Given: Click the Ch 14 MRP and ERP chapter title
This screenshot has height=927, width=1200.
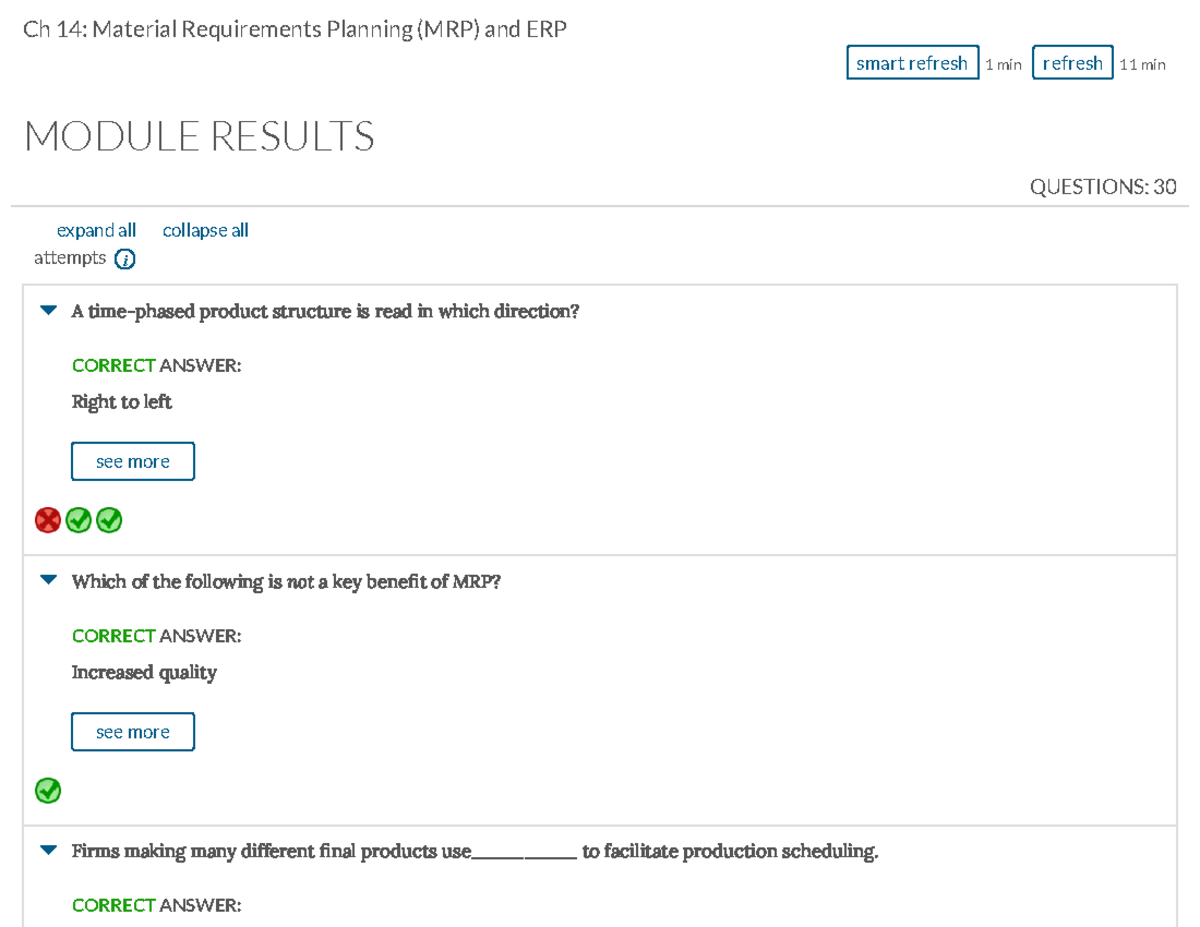Looking at the screenshot, I should pos(297,29).
